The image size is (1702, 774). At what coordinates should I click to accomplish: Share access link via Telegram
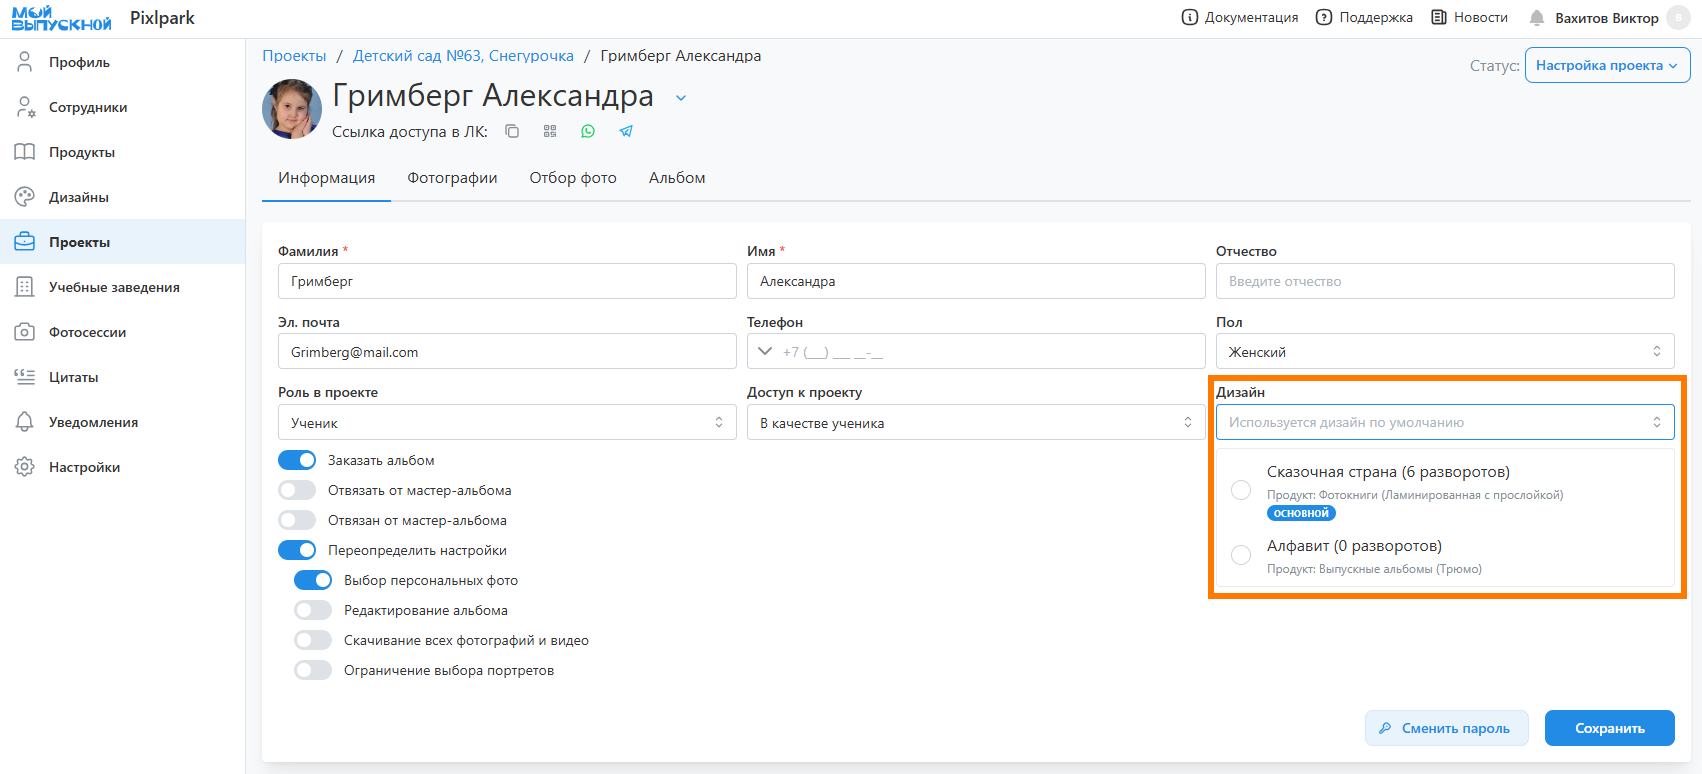tap(626, 131)
